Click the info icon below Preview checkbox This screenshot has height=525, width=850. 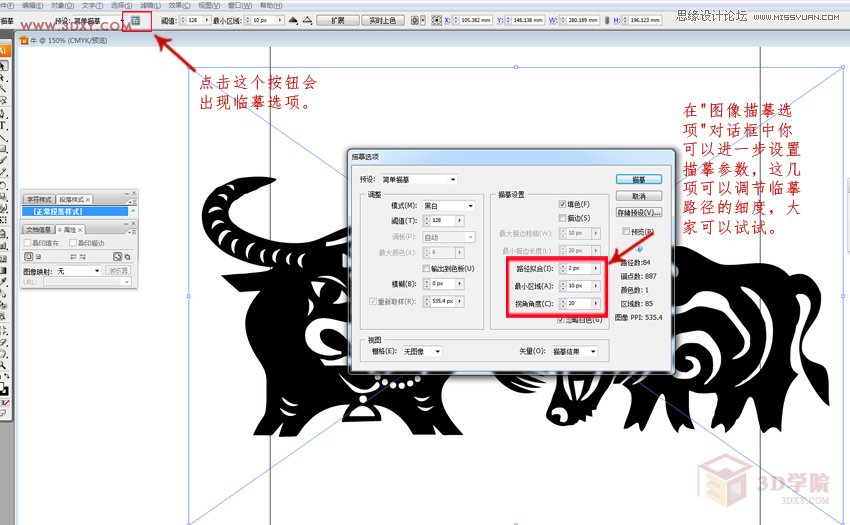click(640, 248)
